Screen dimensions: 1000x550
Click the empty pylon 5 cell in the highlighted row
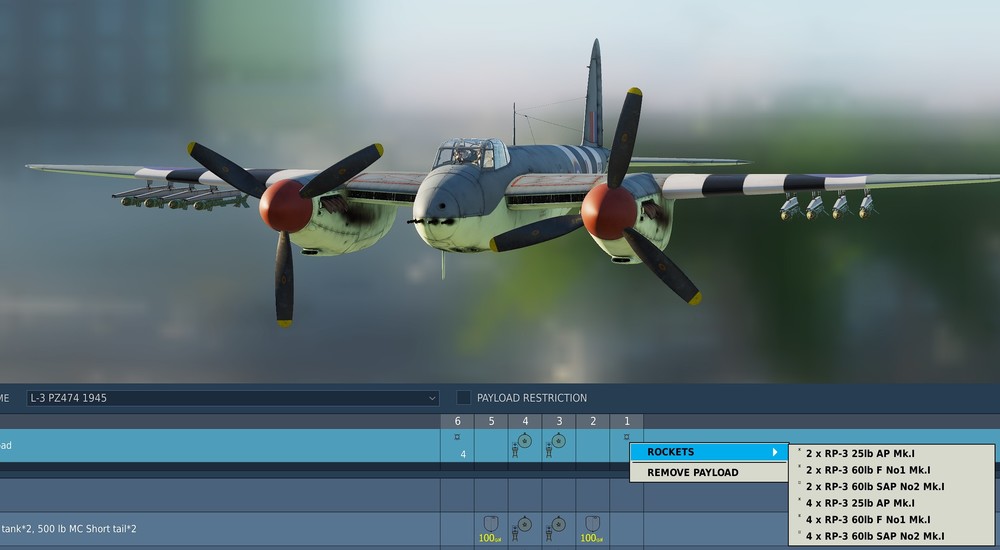[x=491, y=445]
